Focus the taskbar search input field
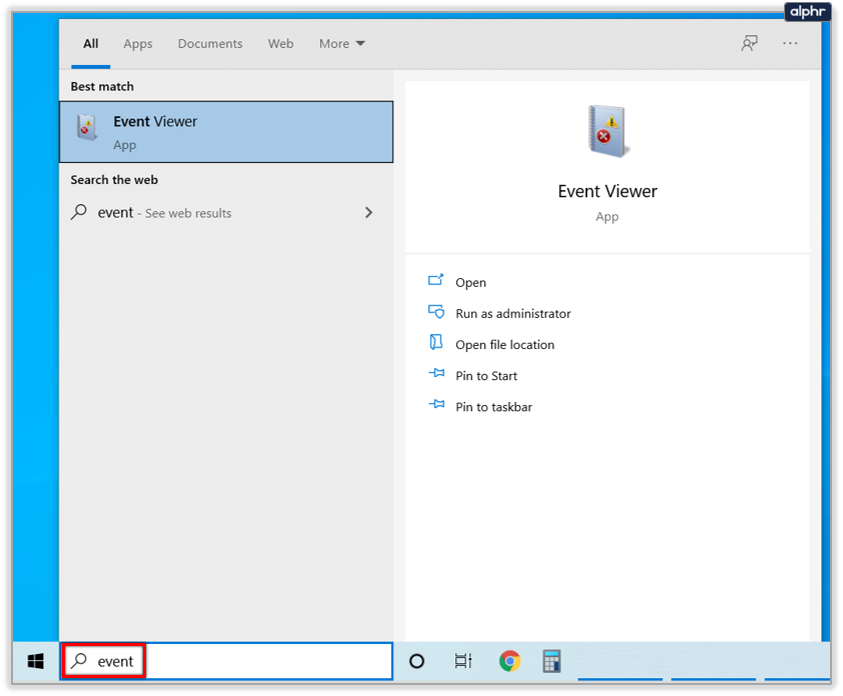843x696 pixels. 226,661
